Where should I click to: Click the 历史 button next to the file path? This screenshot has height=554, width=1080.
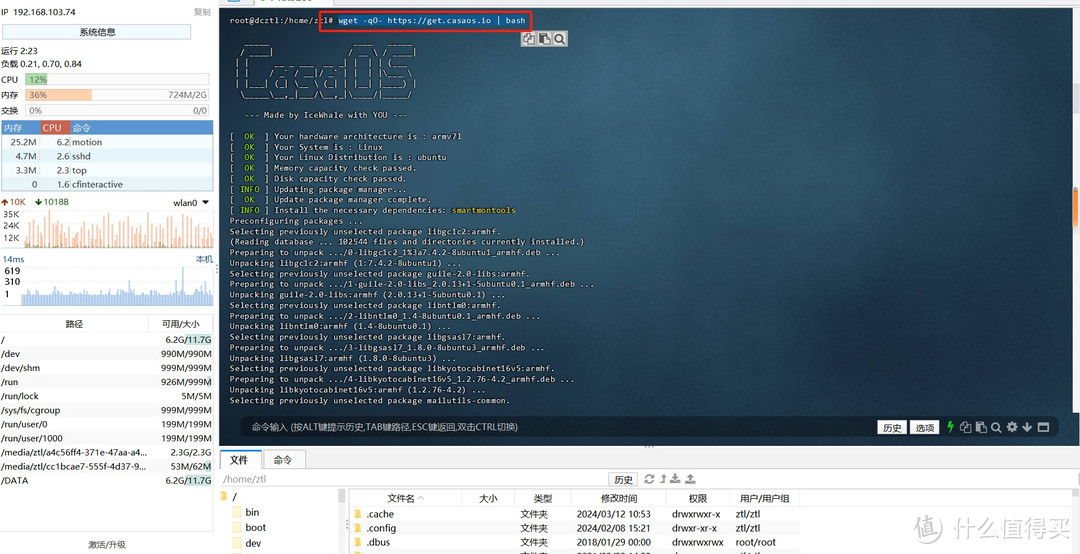tap(623, 479)
